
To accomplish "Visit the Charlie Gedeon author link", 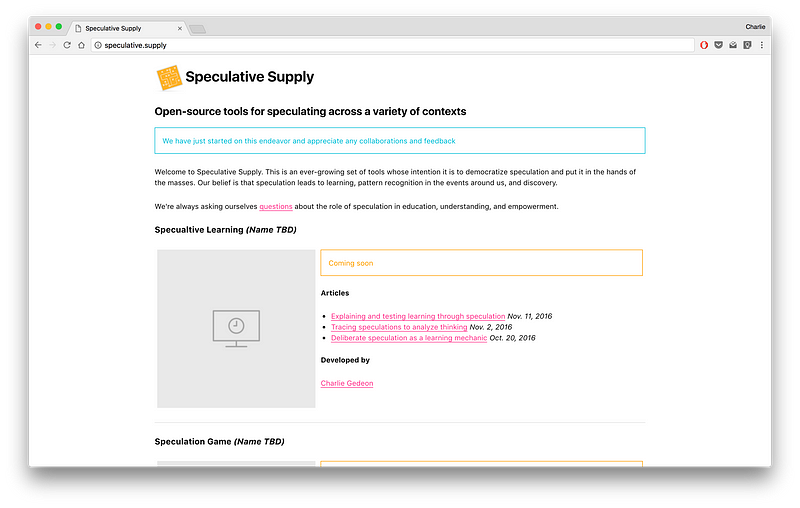I will 346,383.
